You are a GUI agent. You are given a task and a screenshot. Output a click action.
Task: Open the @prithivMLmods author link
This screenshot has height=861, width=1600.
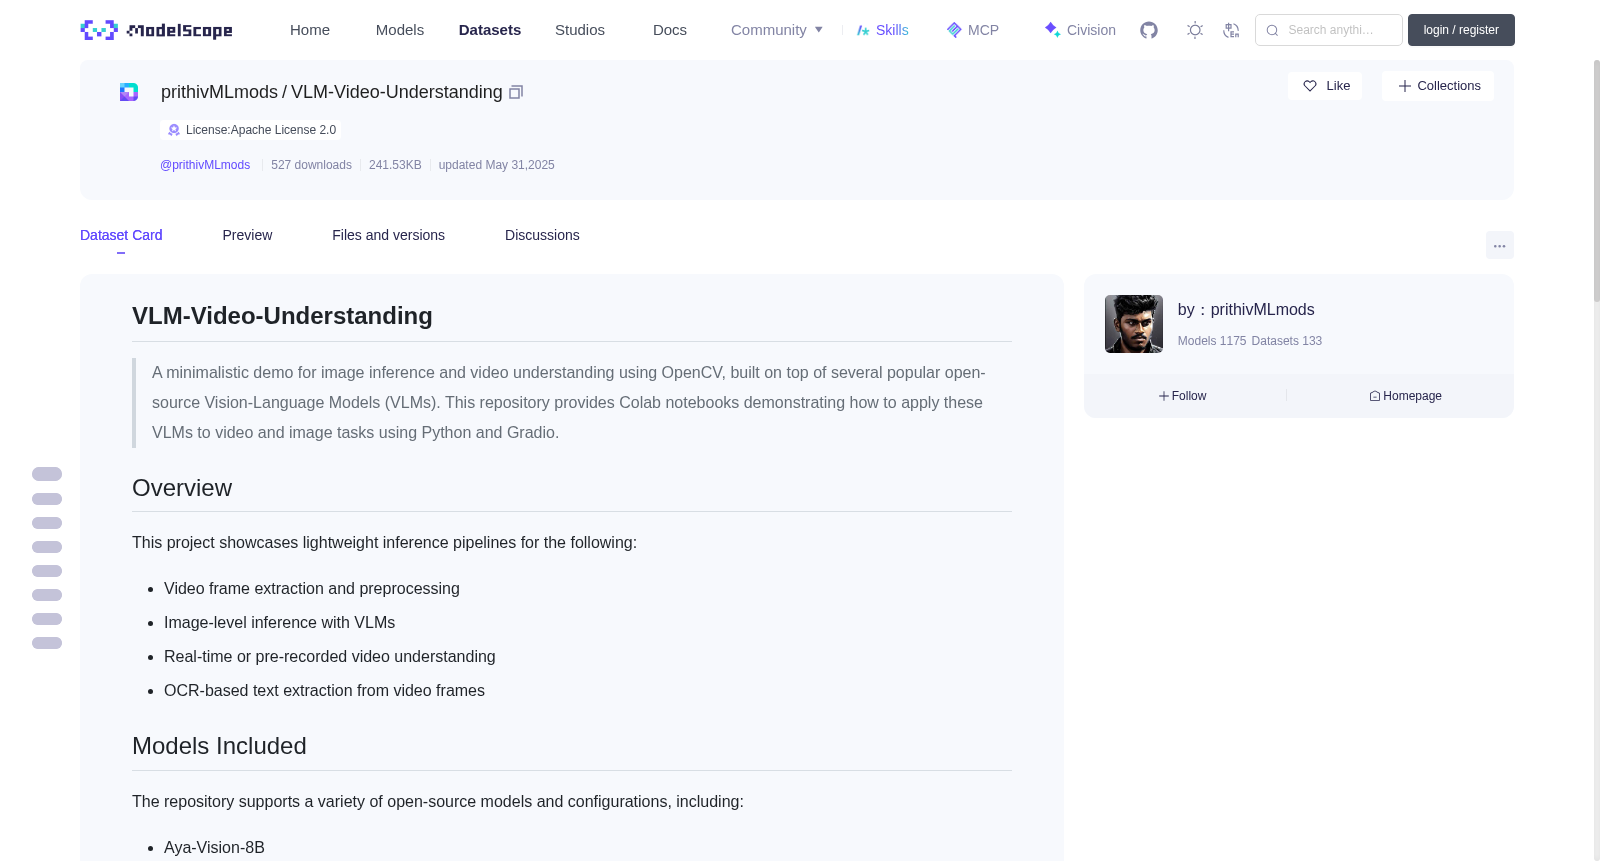[x=205, y=165]
